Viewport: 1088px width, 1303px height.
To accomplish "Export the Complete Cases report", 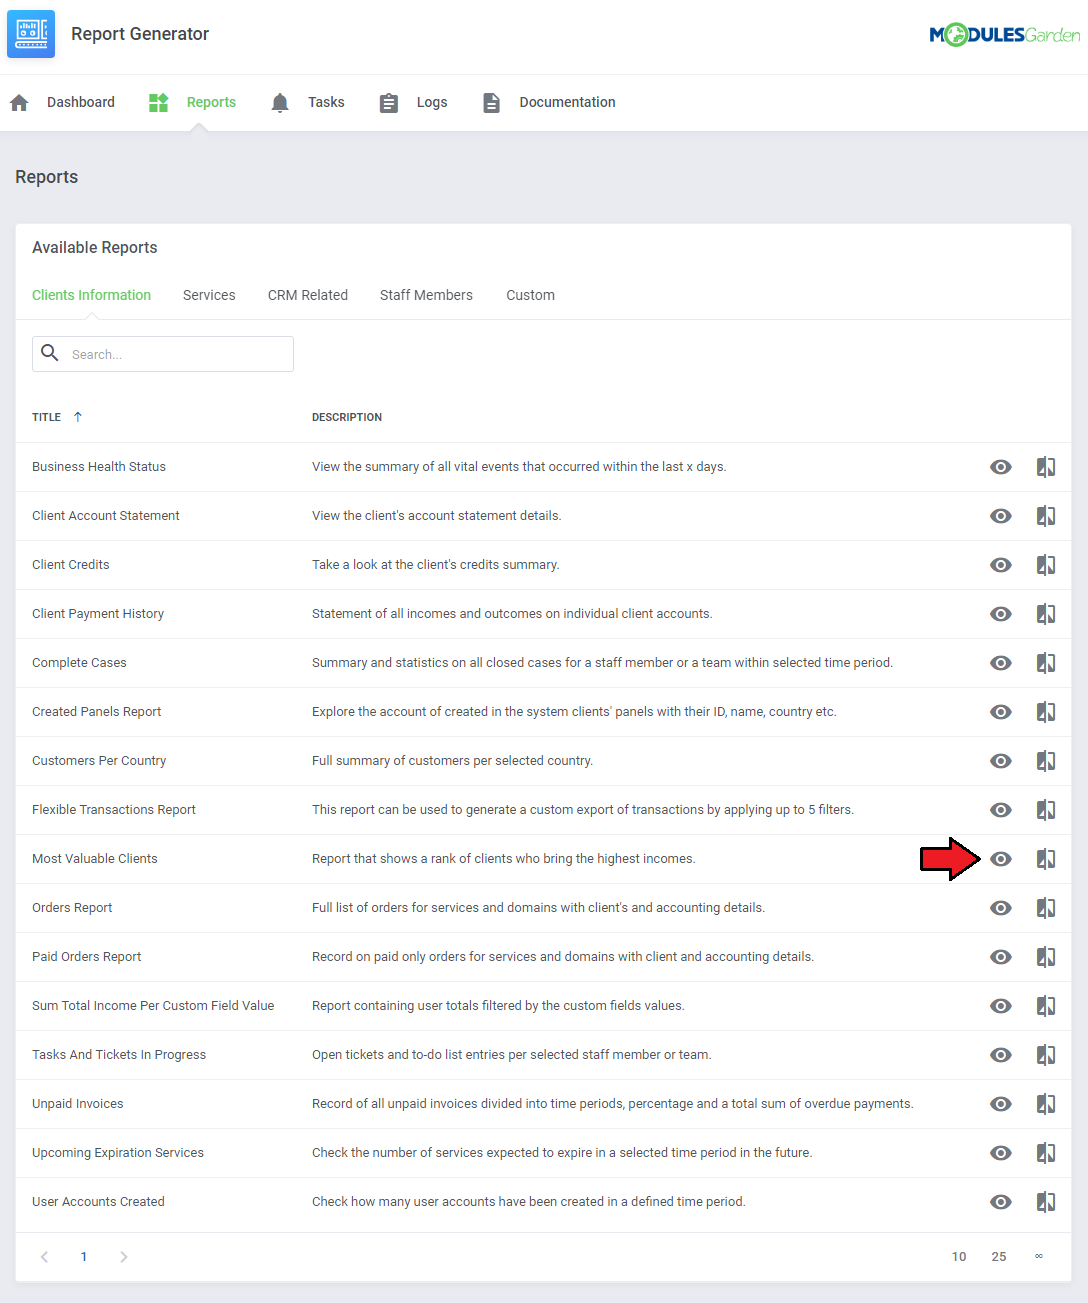I will [1046, 663].
